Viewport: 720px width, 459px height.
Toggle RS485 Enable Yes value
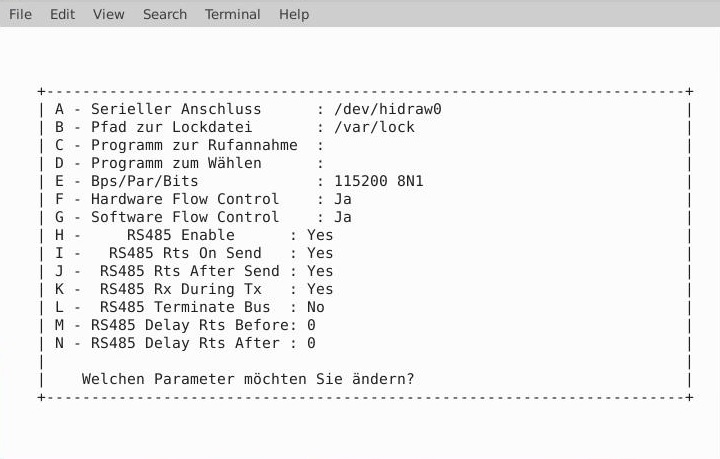pyautogui.click(x=320, y=235)
